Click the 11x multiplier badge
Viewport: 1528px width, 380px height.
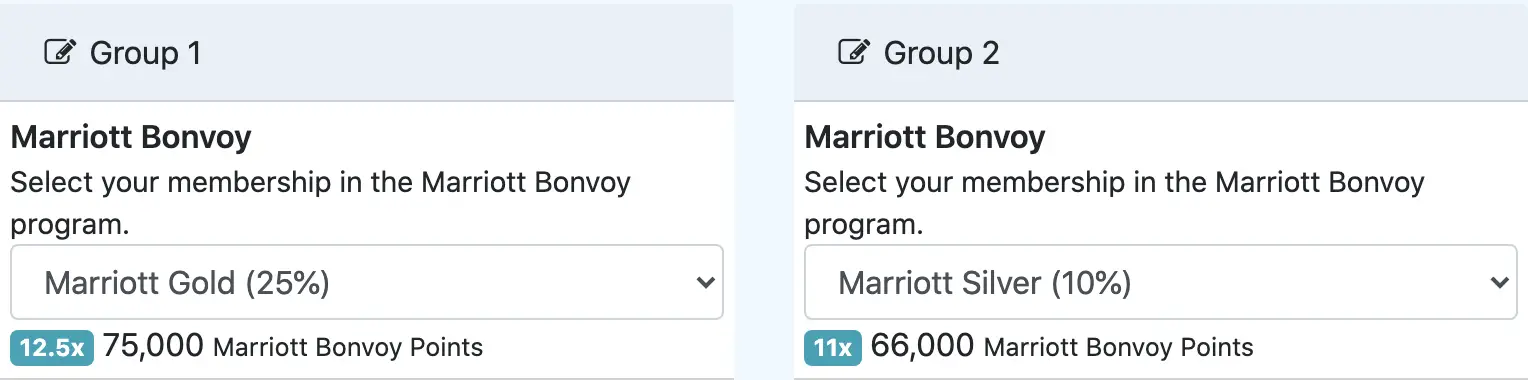pos(832,348)
